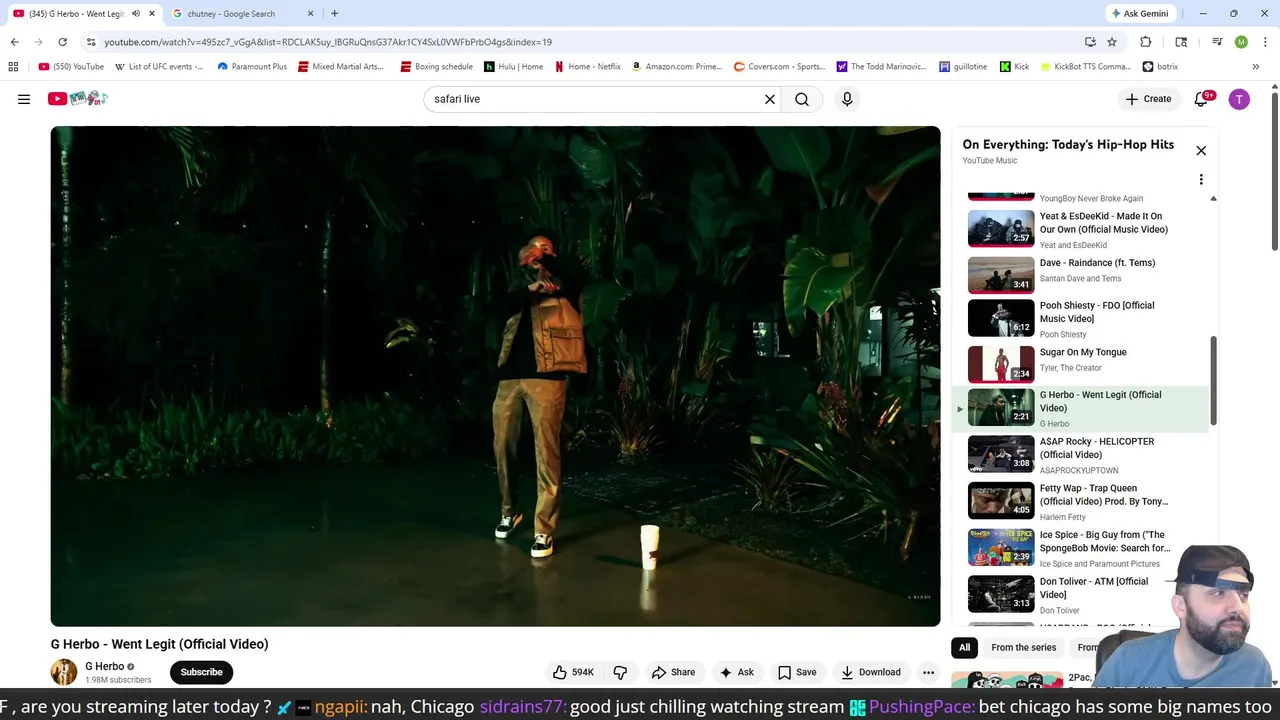Open playlist options three-dot menu

click(1201, 180)
